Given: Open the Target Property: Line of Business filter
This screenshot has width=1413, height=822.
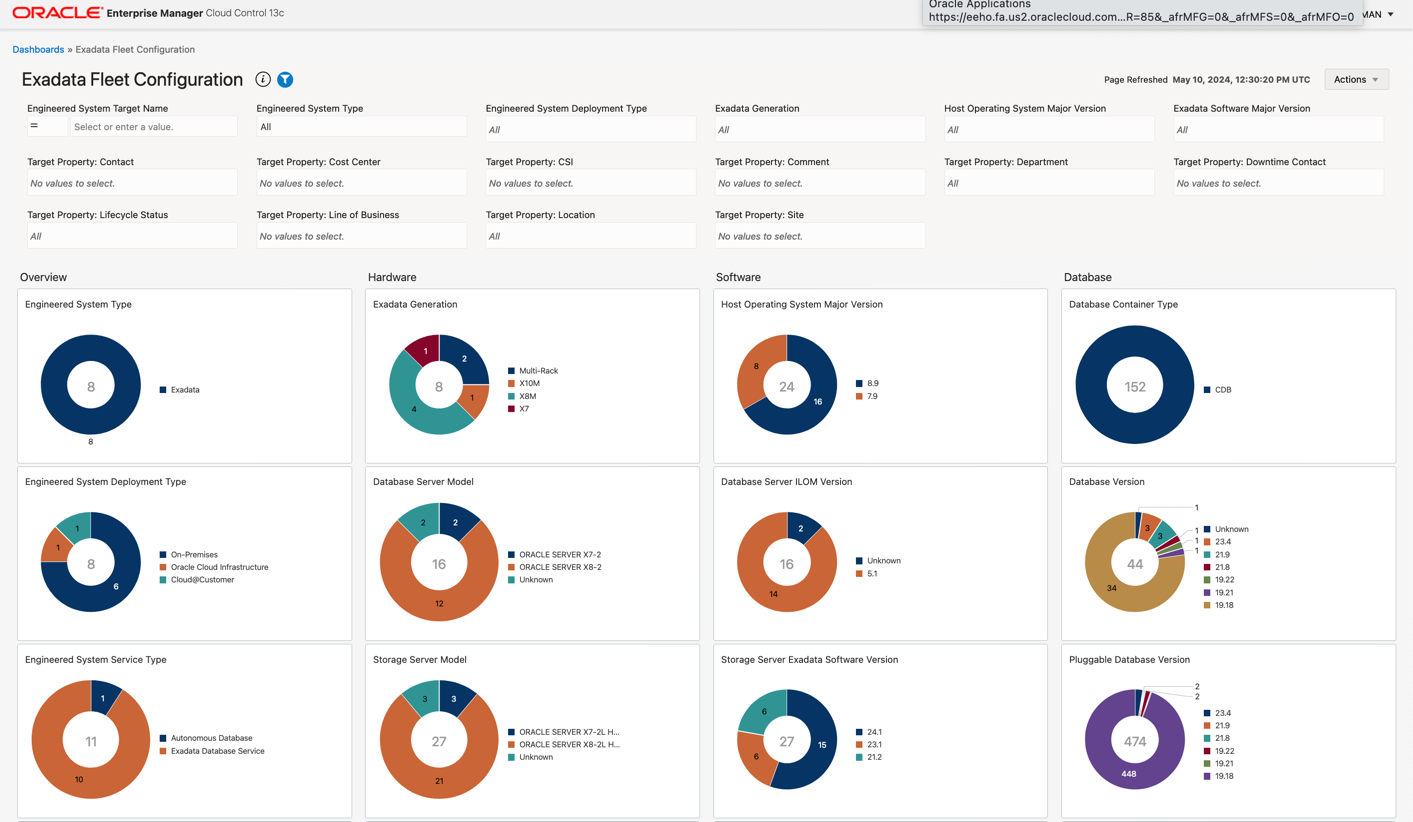Looking at the screenshot, I should click(361, 236).
